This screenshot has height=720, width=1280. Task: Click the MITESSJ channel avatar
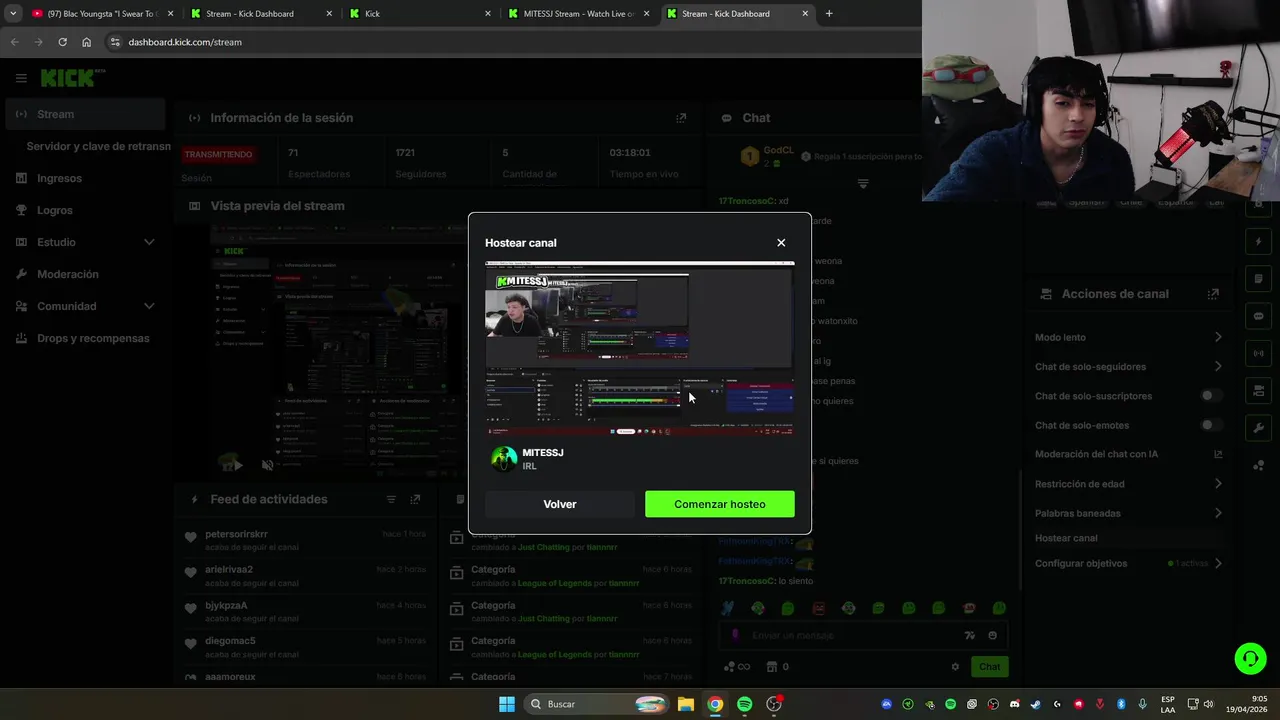click(504, 459)
